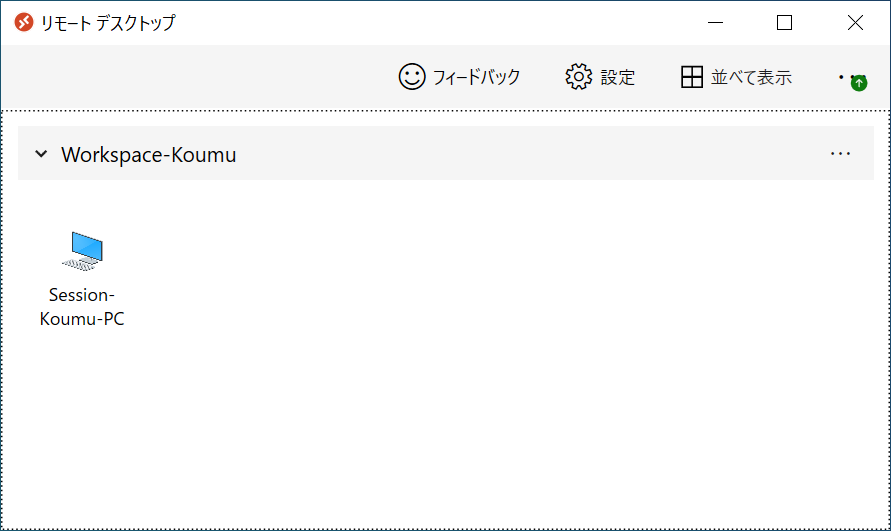Open the Session-Koumu-PC computer icon
This screenshot has height=531, width=891.
point(82,250)
